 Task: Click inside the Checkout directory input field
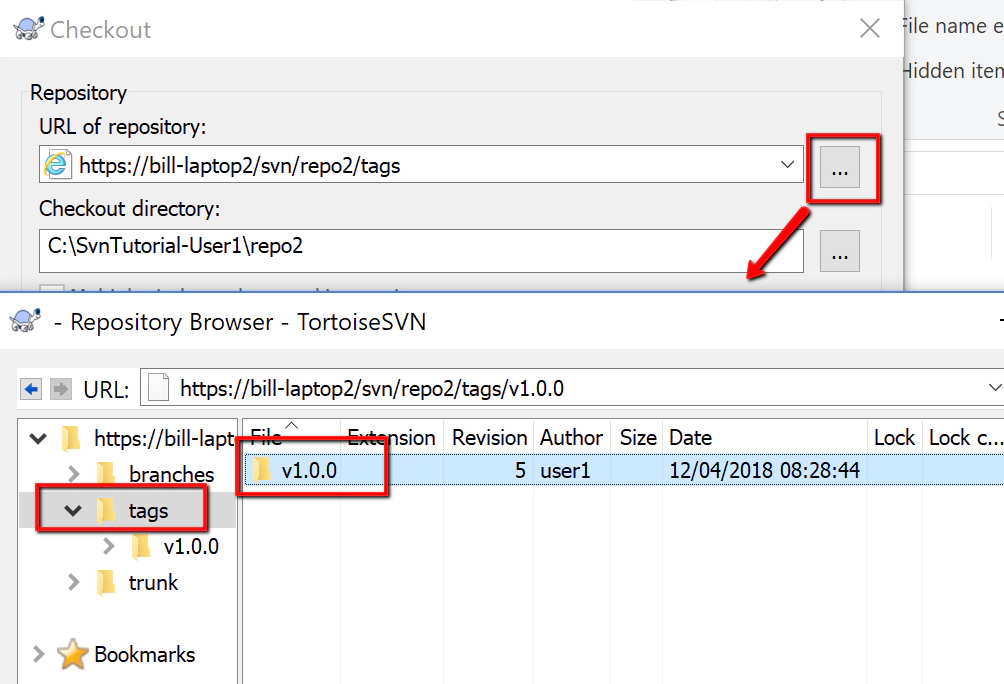click(400, 251)
